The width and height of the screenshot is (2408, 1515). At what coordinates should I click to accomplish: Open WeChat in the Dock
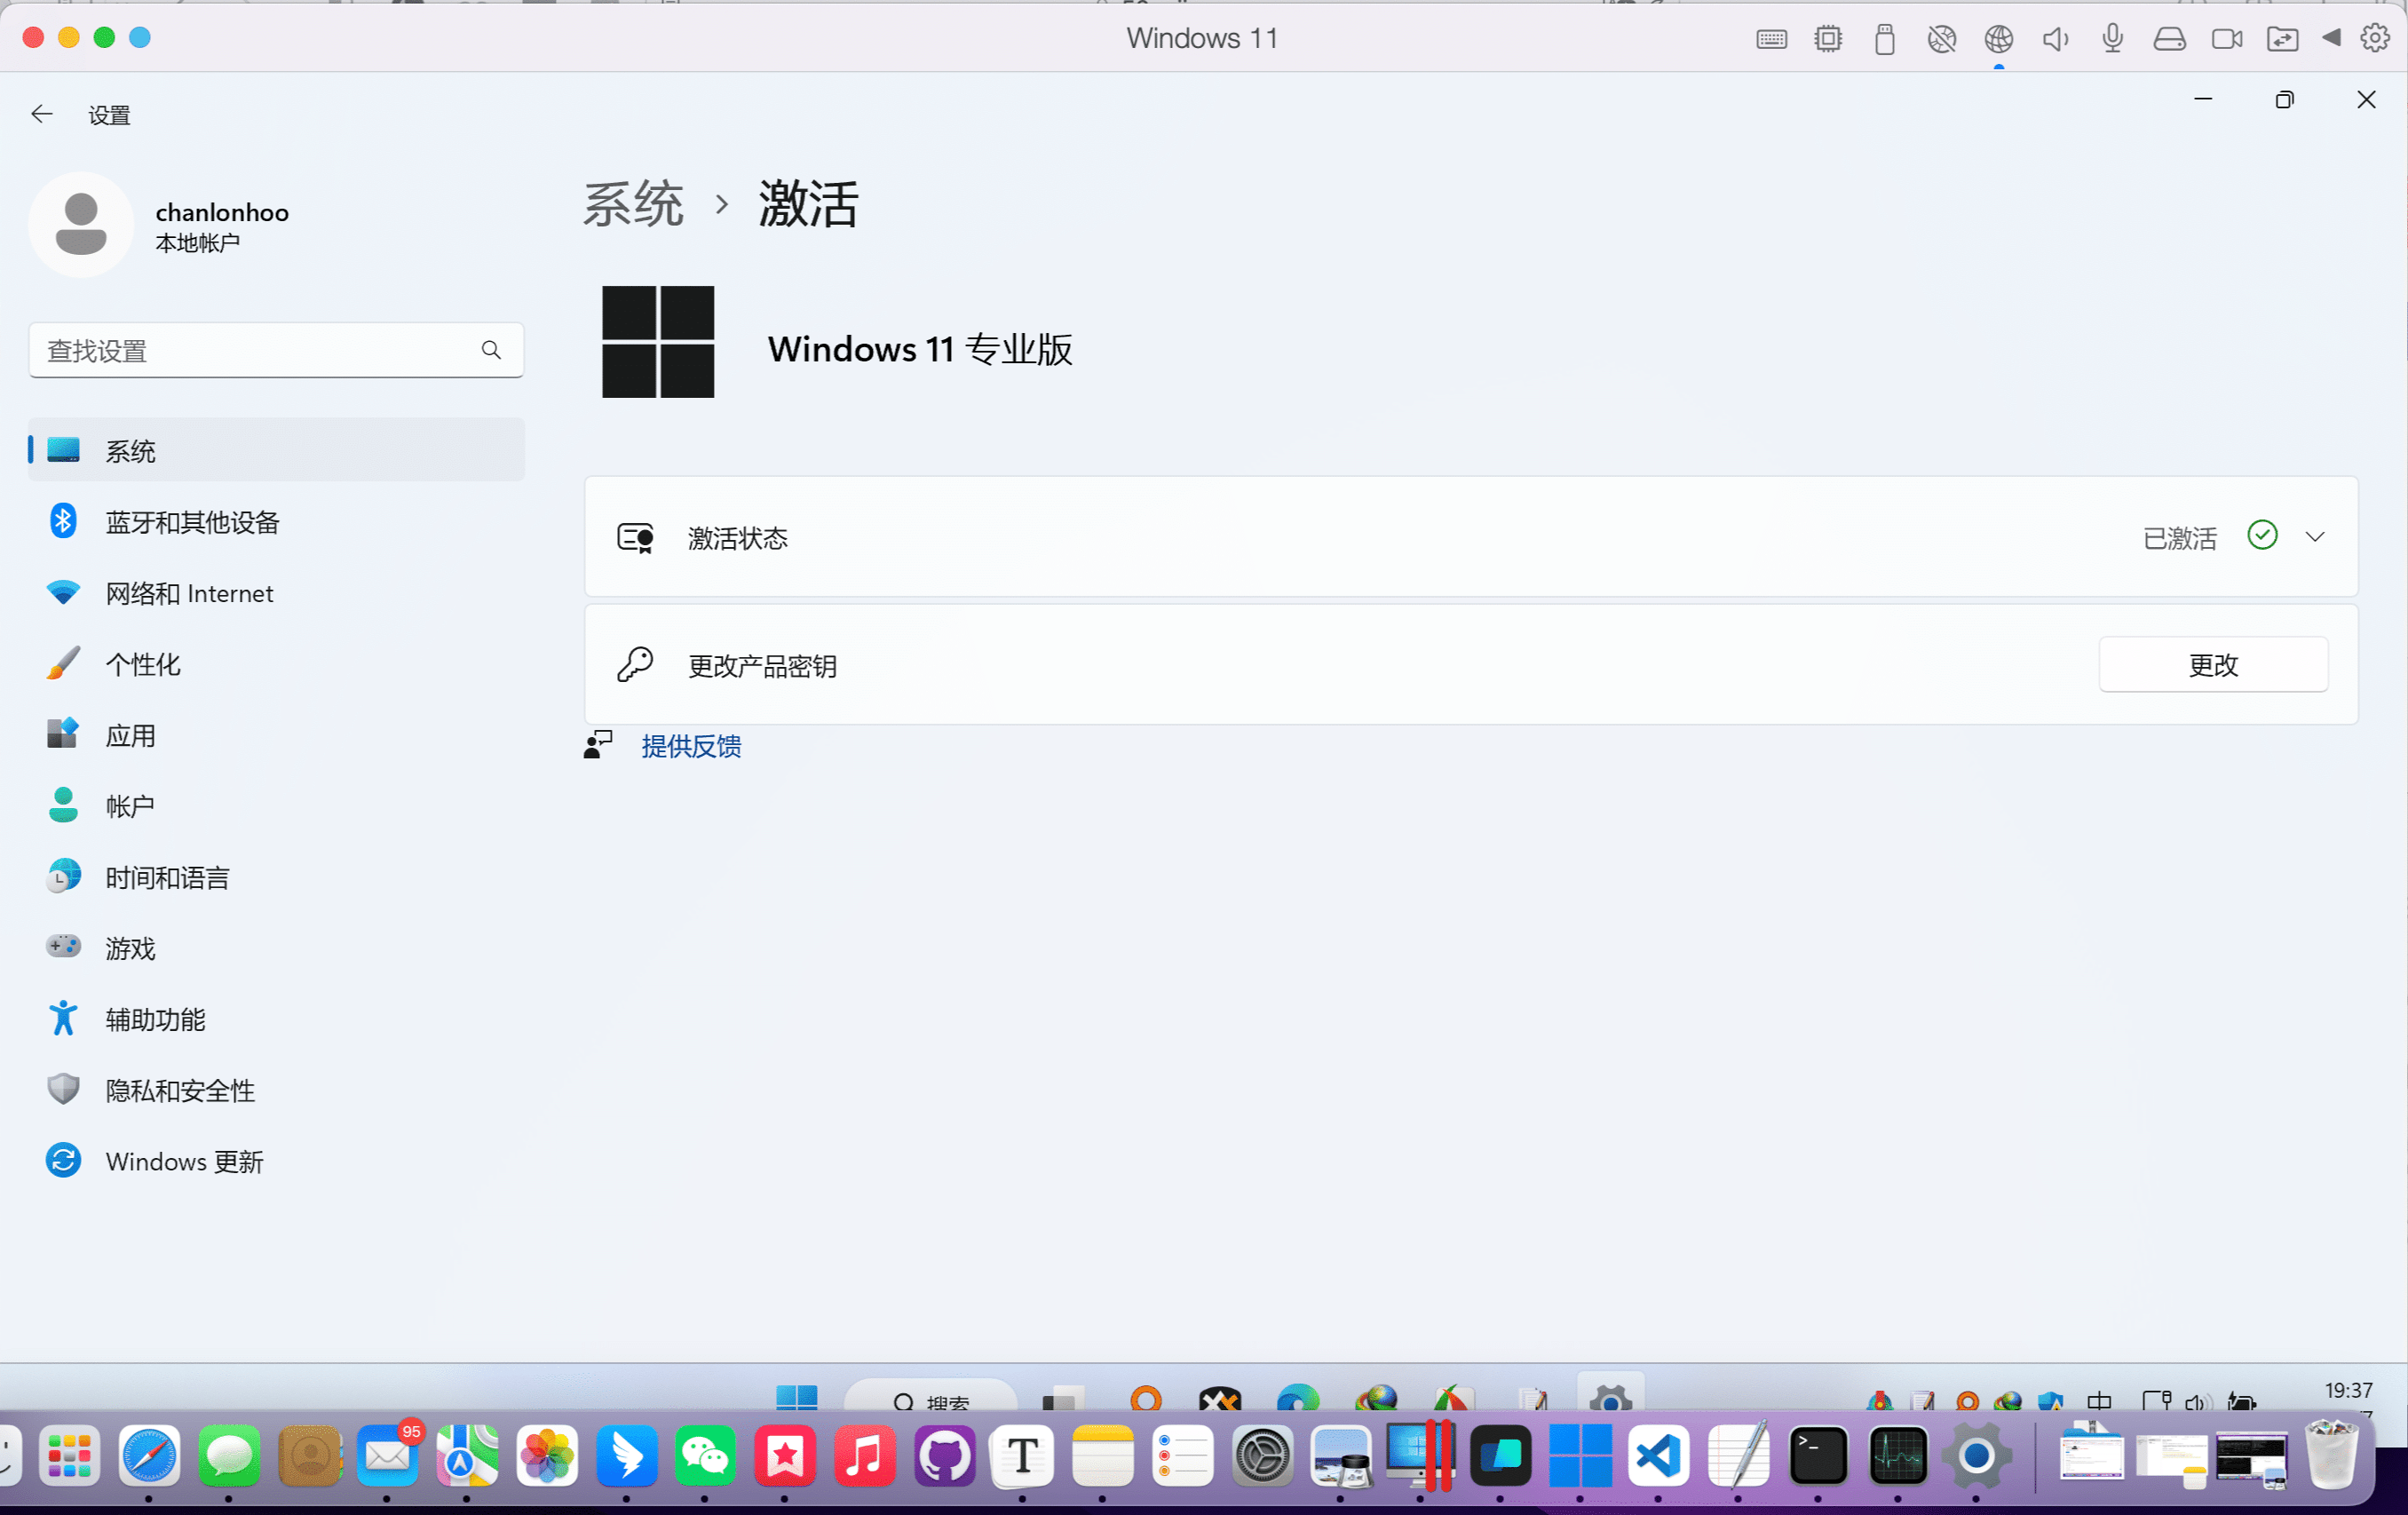[706, 1455]
